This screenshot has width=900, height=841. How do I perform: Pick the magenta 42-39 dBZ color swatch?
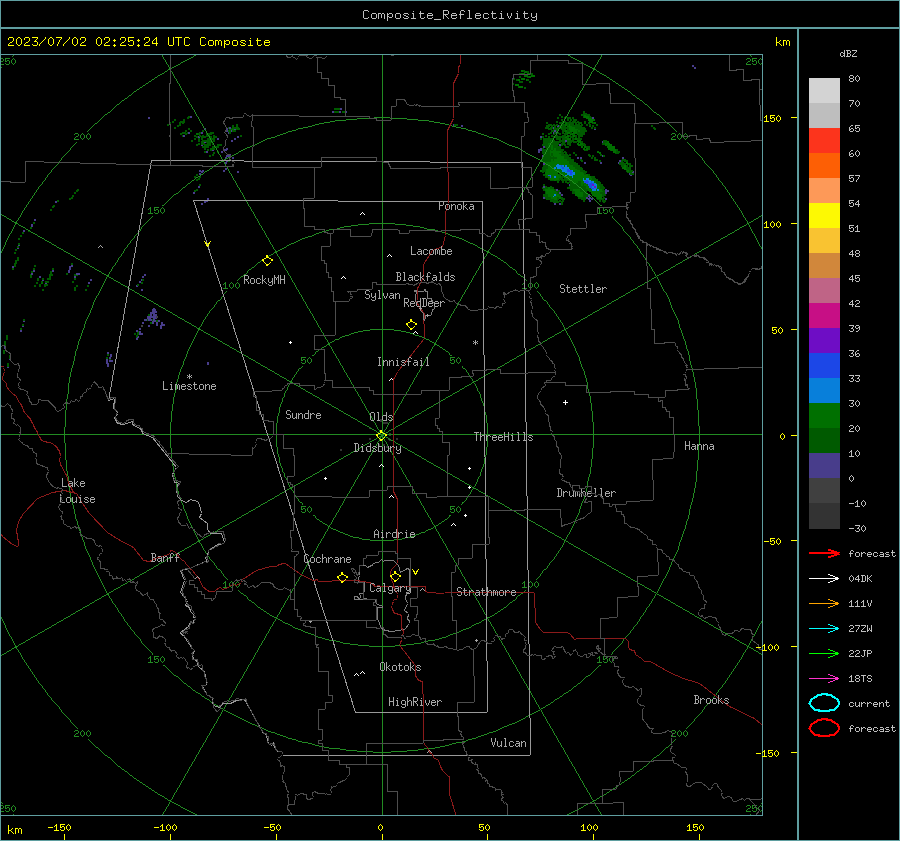click(824, 315)
